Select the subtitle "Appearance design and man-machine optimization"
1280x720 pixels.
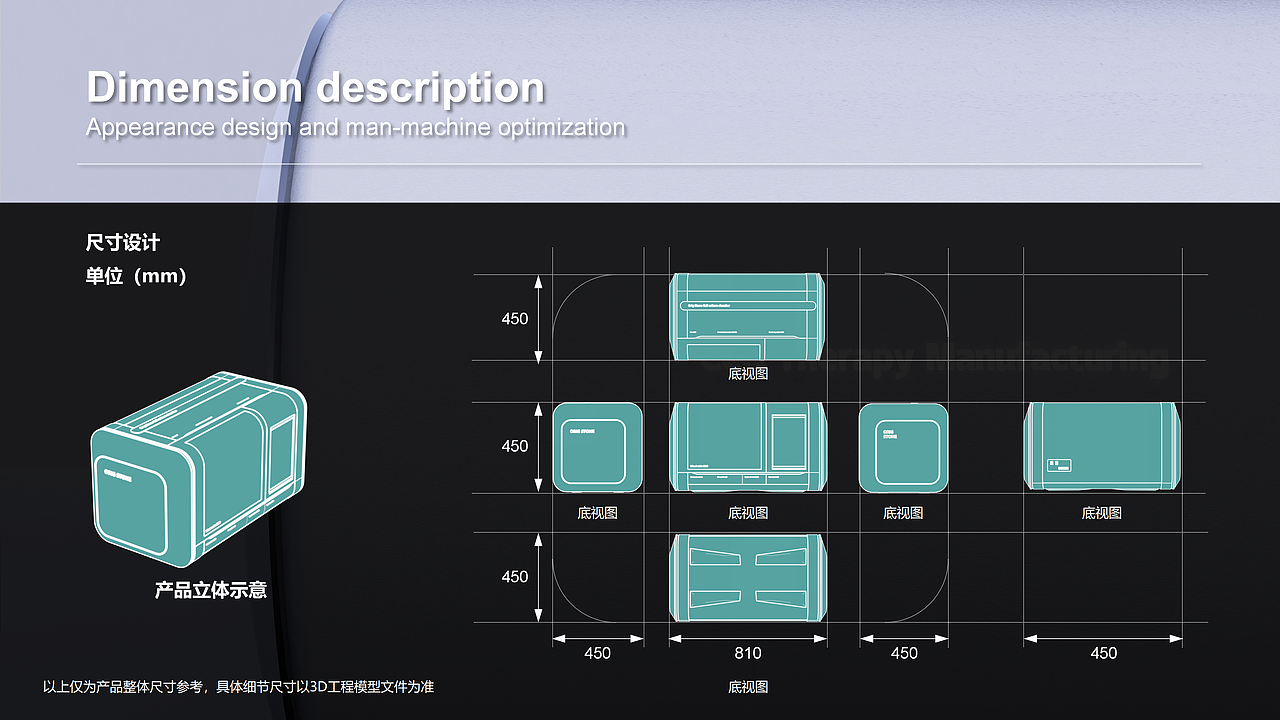[x=355, y=128]
